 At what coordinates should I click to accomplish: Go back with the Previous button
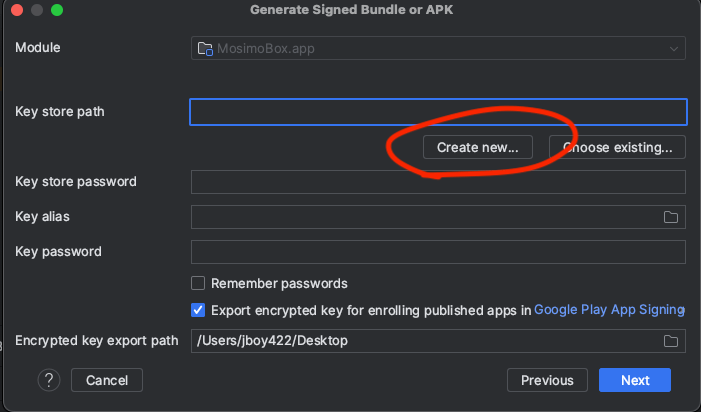(x=547, y=380)
